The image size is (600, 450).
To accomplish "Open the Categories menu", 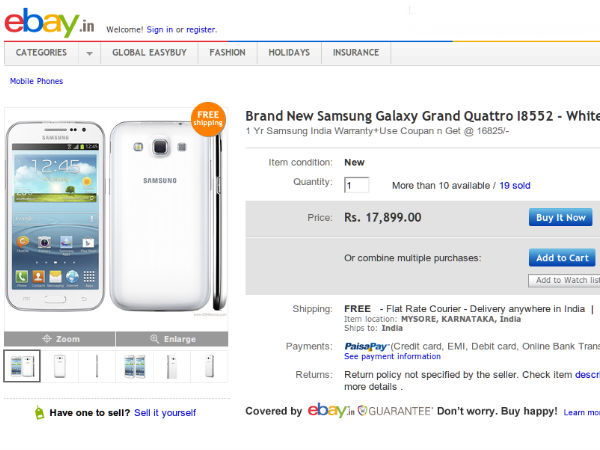I will coord(41,53).
